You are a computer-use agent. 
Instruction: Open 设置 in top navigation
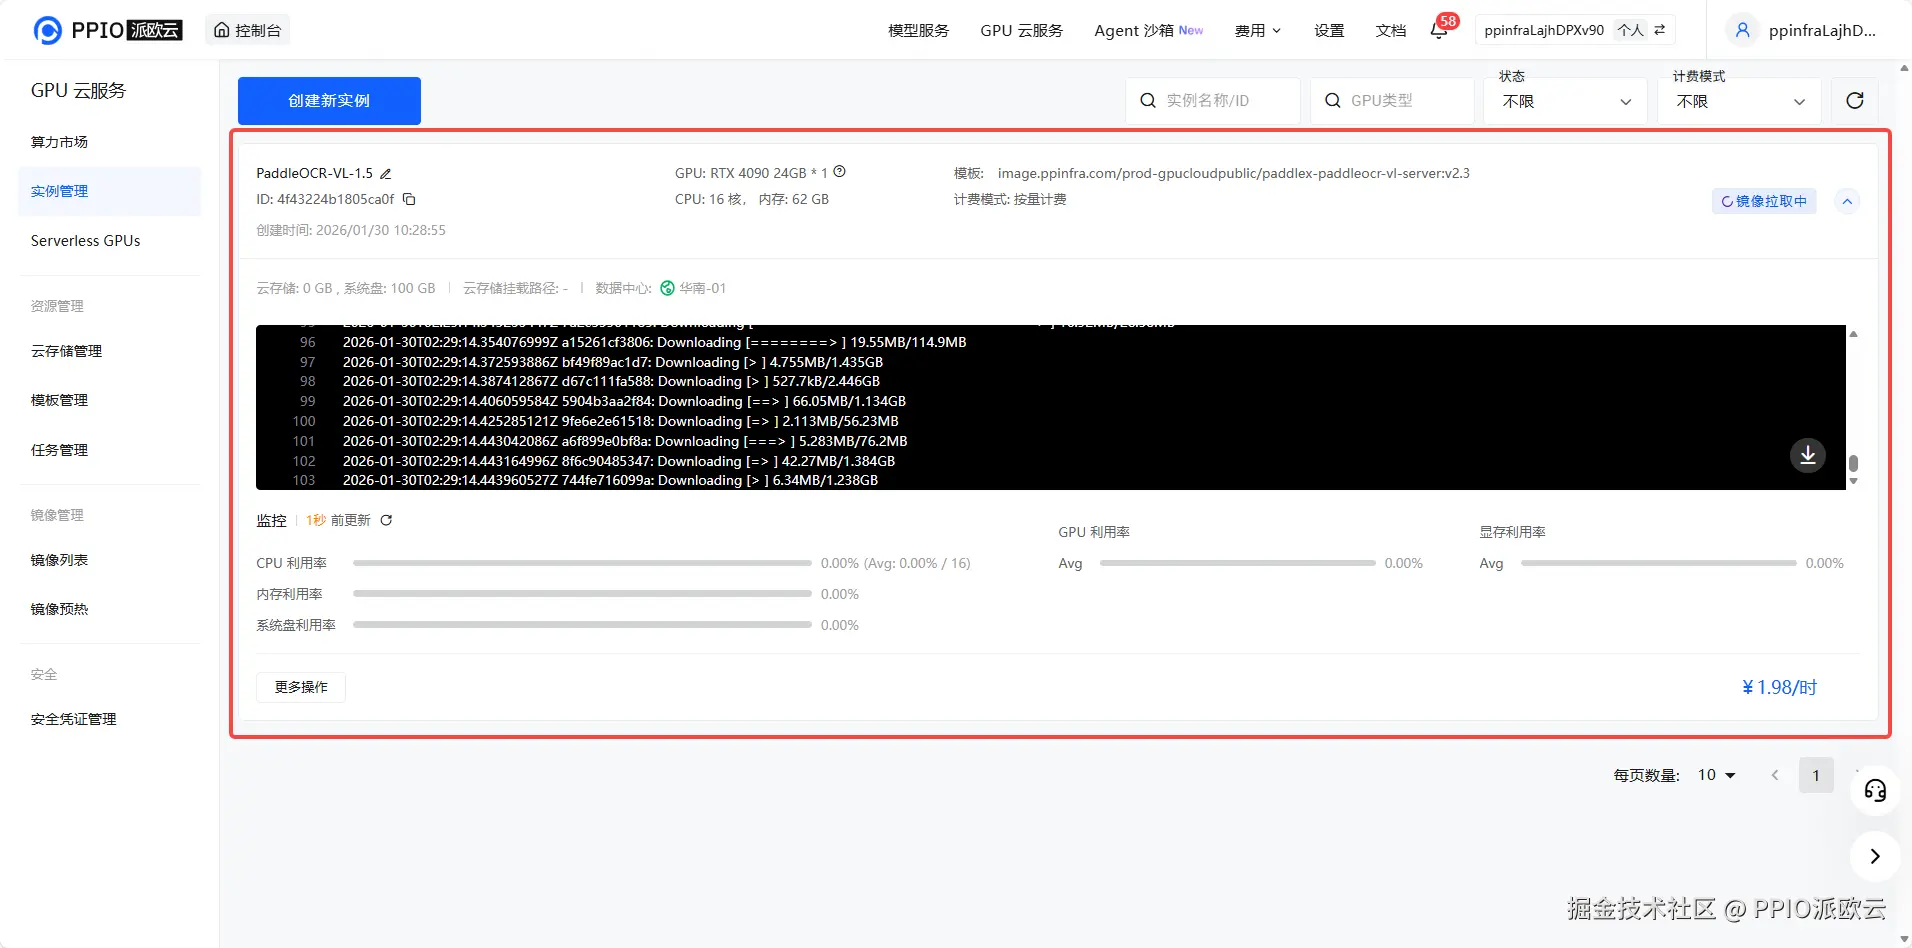[x=1328, y=31]
